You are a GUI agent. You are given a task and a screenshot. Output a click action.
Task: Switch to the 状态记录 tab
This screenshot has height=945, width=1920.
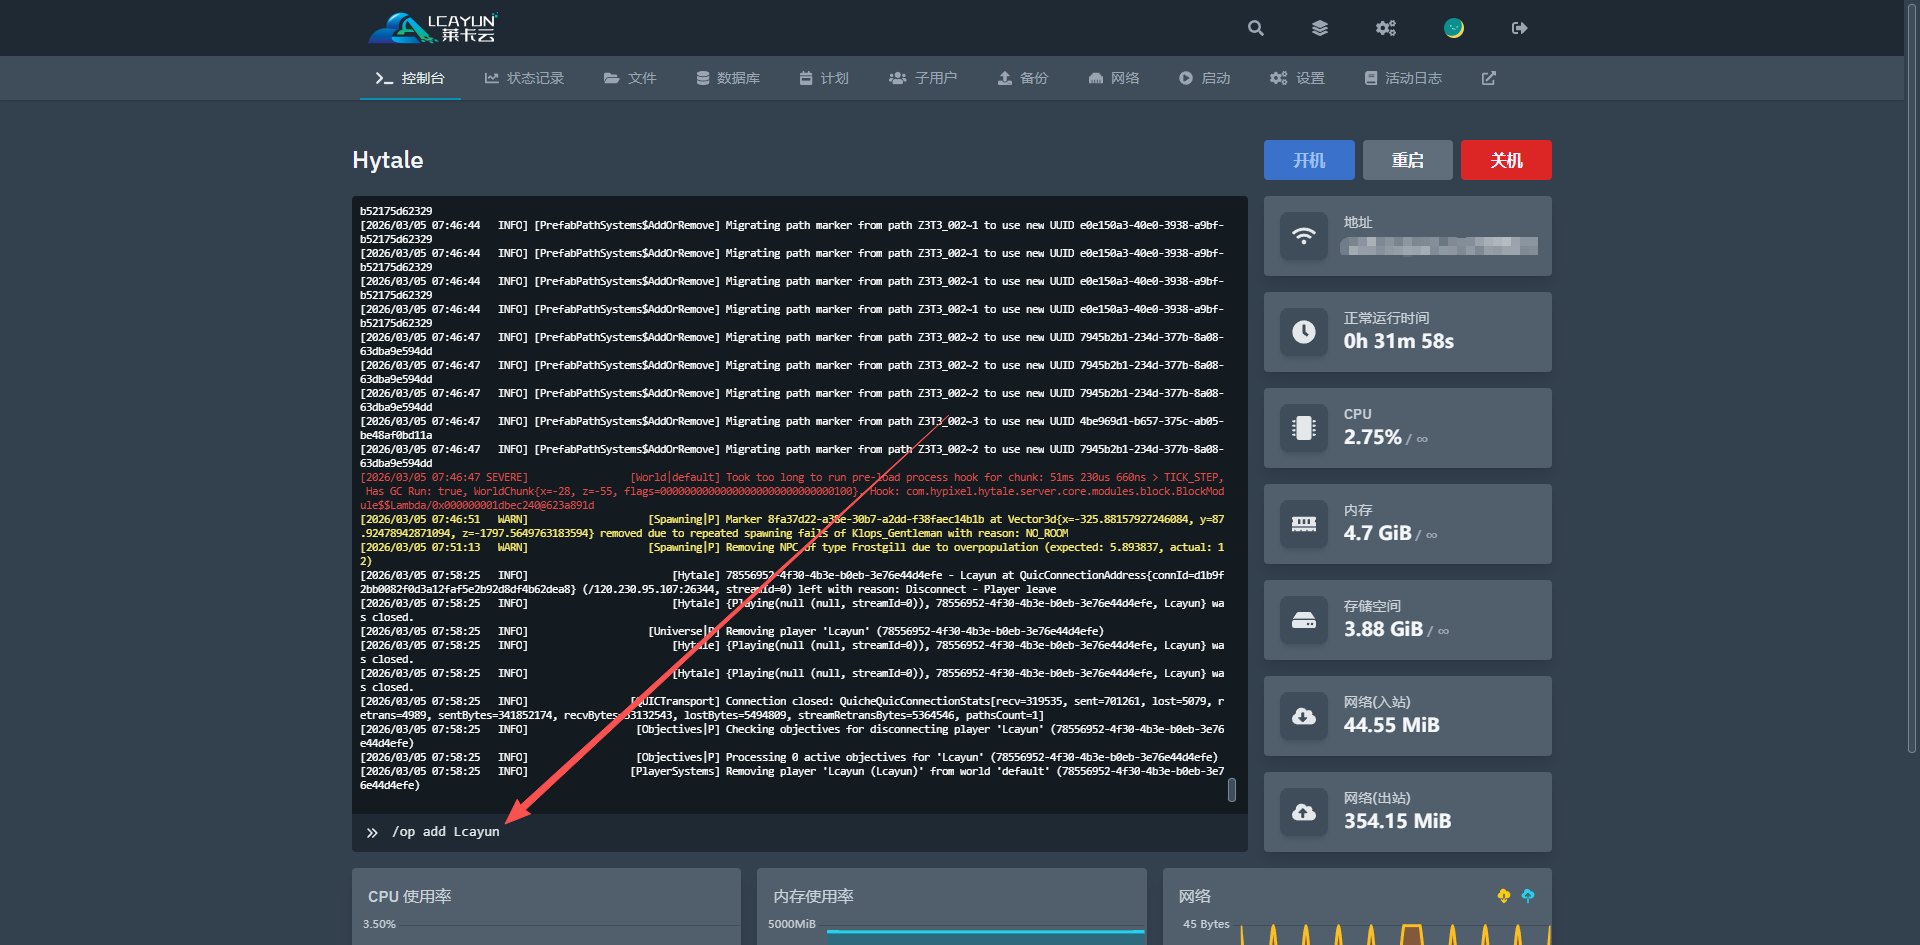point(524,78)
